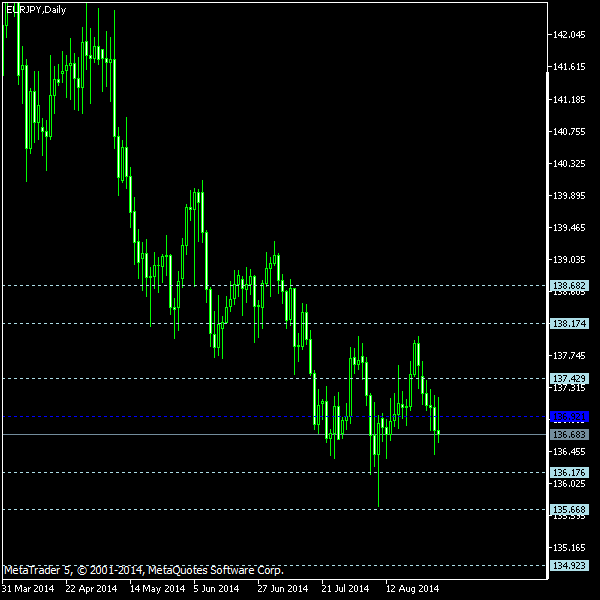600x600 pixels.
Task: Click the 138.682 pivot level label
Action: click(569, 285)
